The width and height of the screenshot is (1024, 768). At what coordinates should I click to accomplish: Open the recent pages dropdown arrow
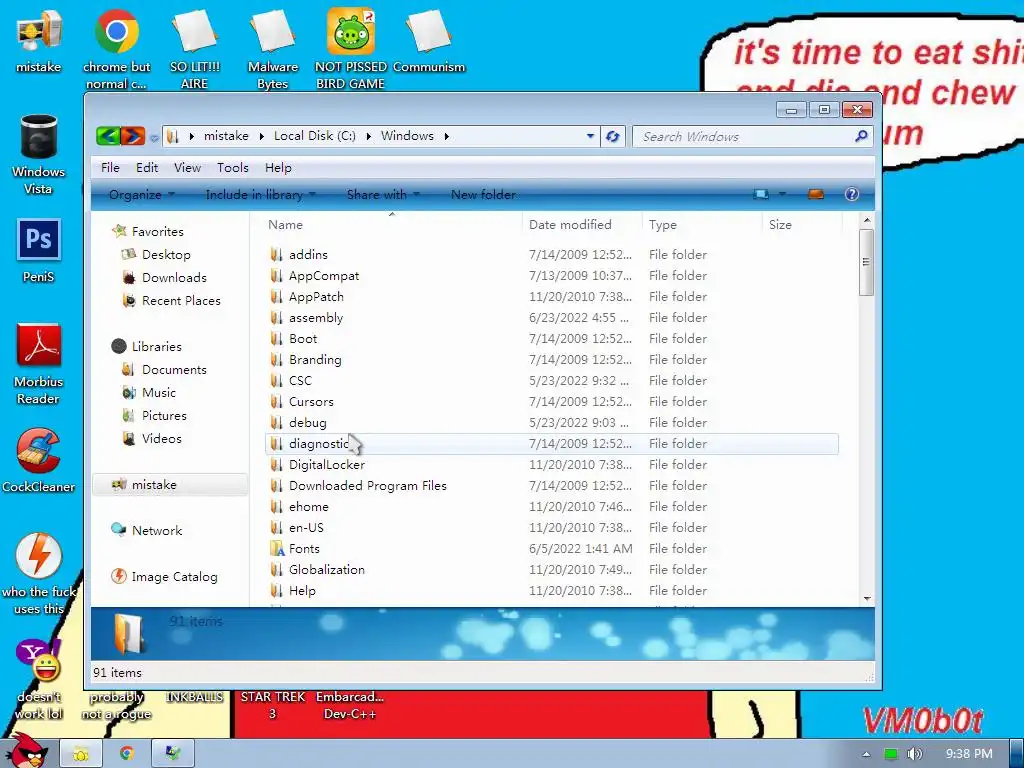pos(154,138)
